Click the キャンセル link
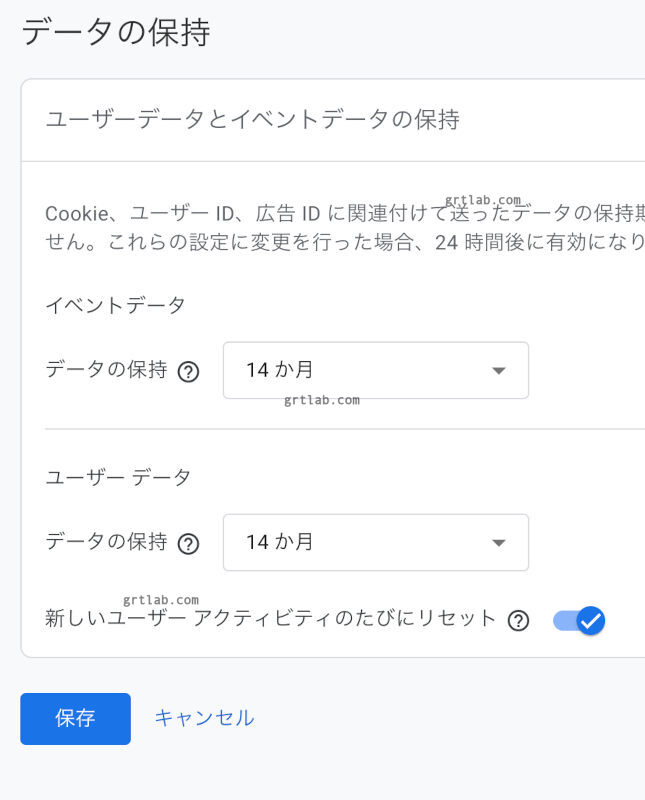The width and height of the screenshot is (645, 800). pos(204,718)
